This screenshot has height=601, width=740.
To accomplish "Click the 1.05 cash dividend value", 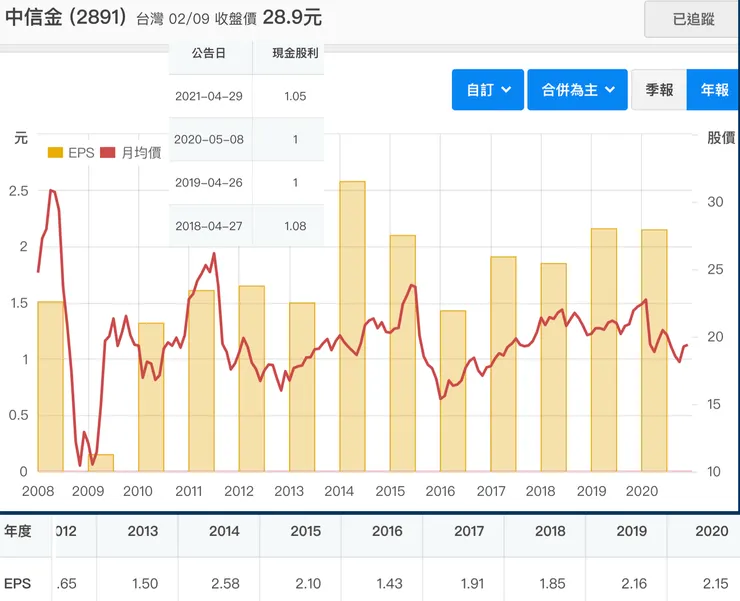I will point(295,96).
